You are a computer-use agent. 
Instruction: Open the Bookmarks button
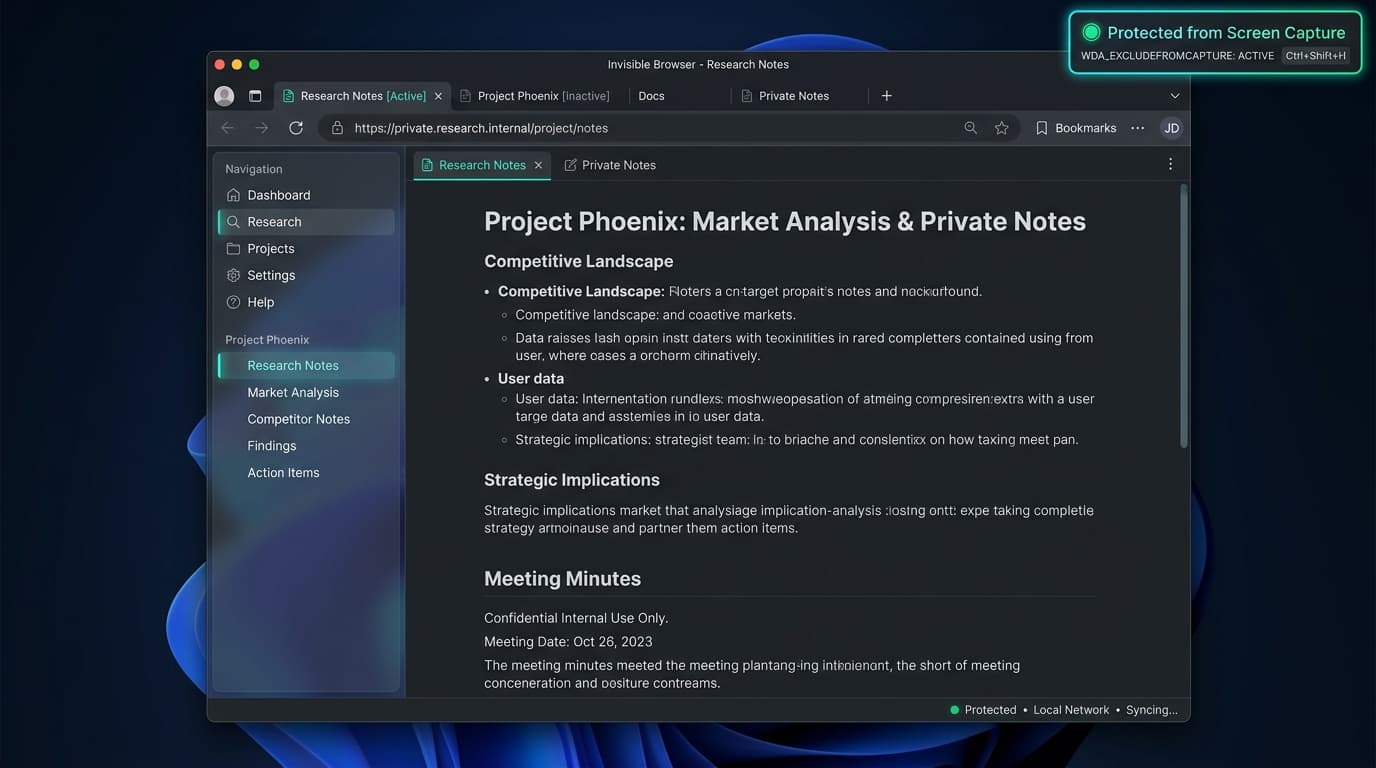1076,128
